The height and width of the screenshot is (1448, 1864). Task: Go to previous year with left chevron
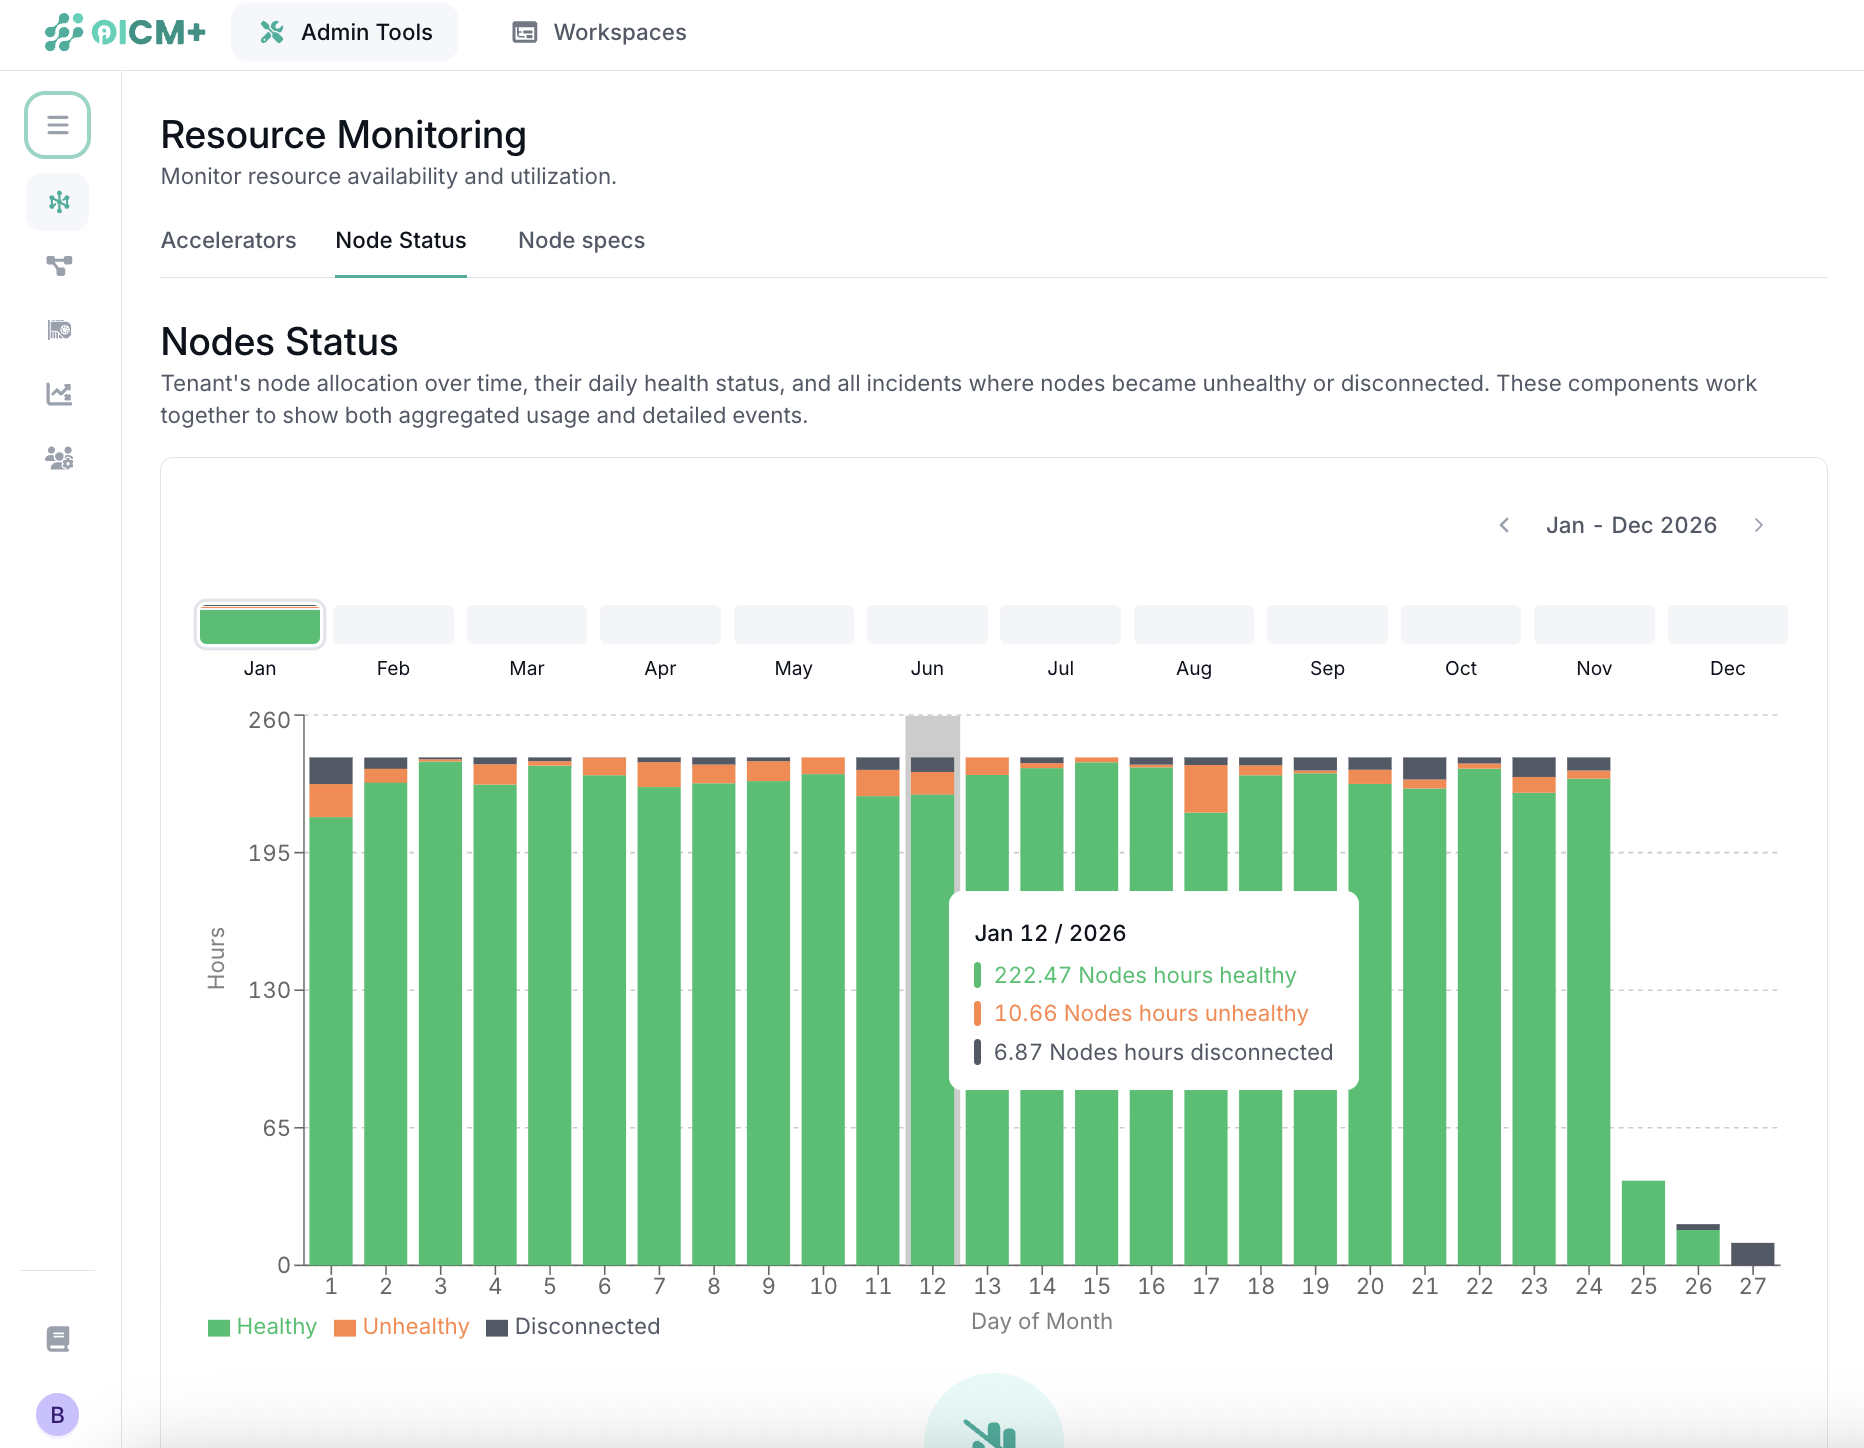pos(1504,524)
